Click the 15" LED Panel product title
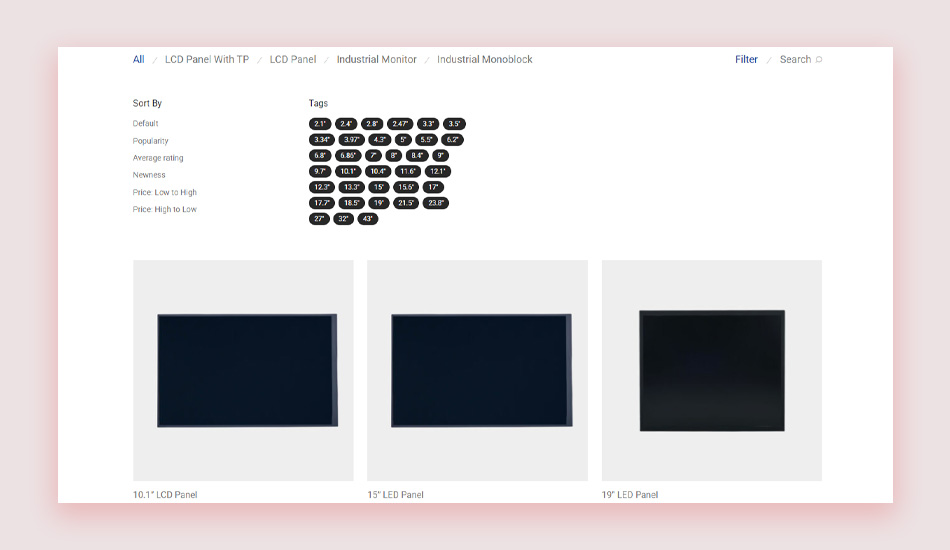This screenshot has width=950, height=550. pos(395,494)
